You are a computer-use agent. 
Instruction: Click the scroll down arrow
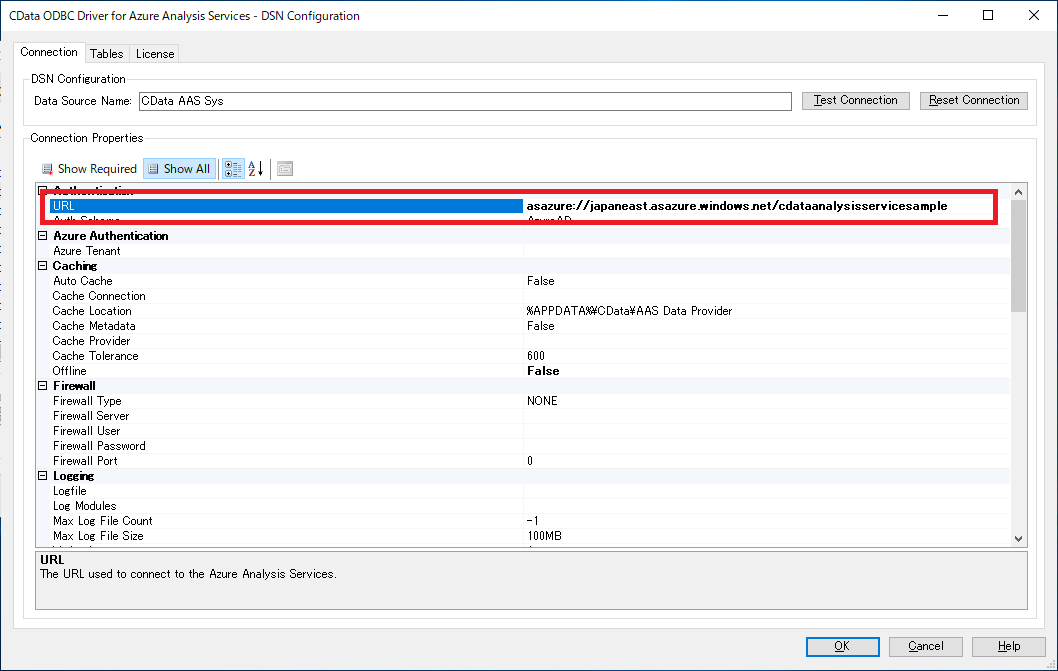1018,539
